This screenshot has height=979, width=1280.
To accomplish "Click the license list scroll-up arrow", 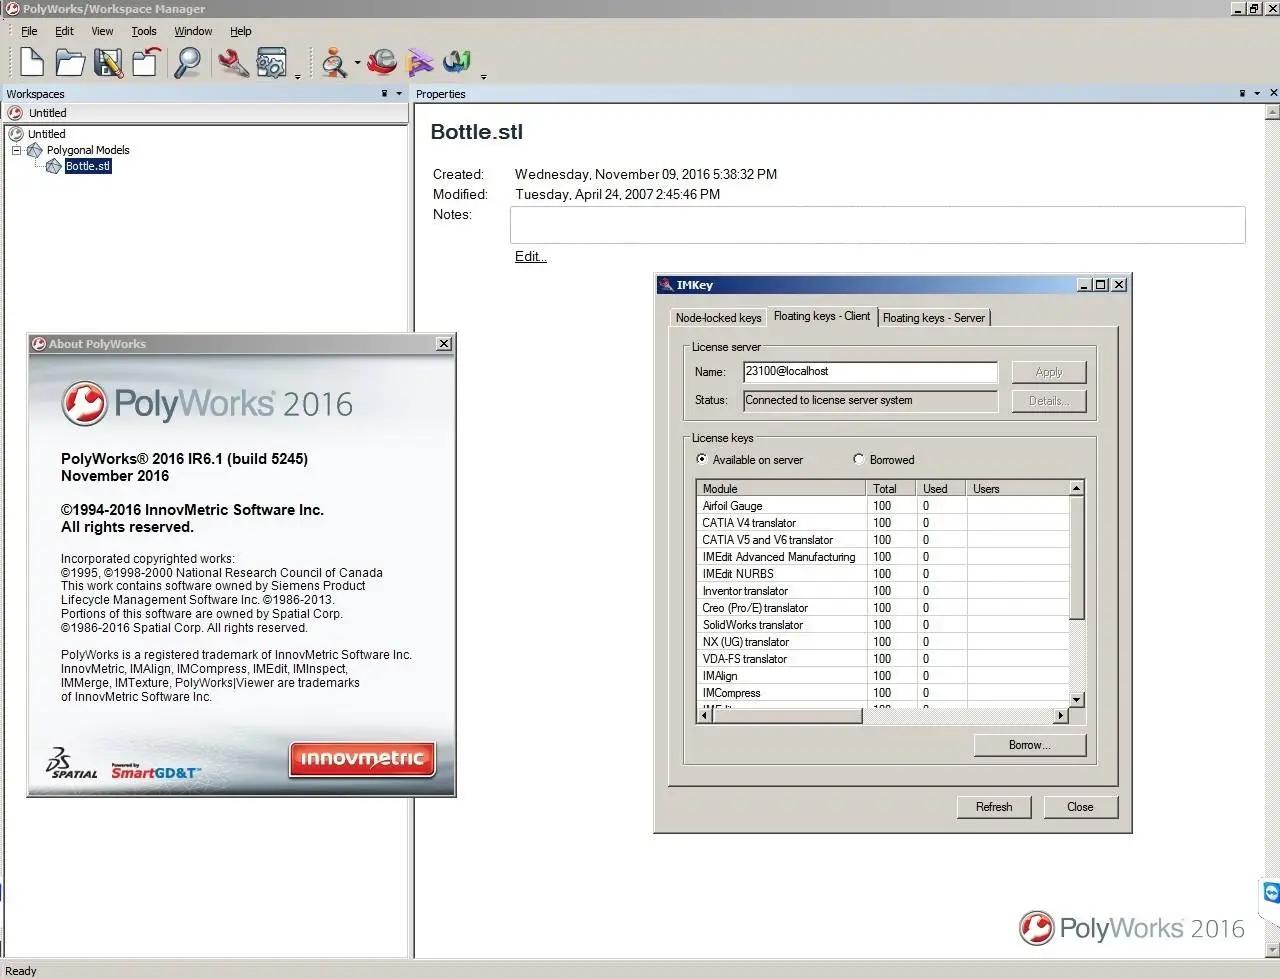I will tap(1077, 488).
